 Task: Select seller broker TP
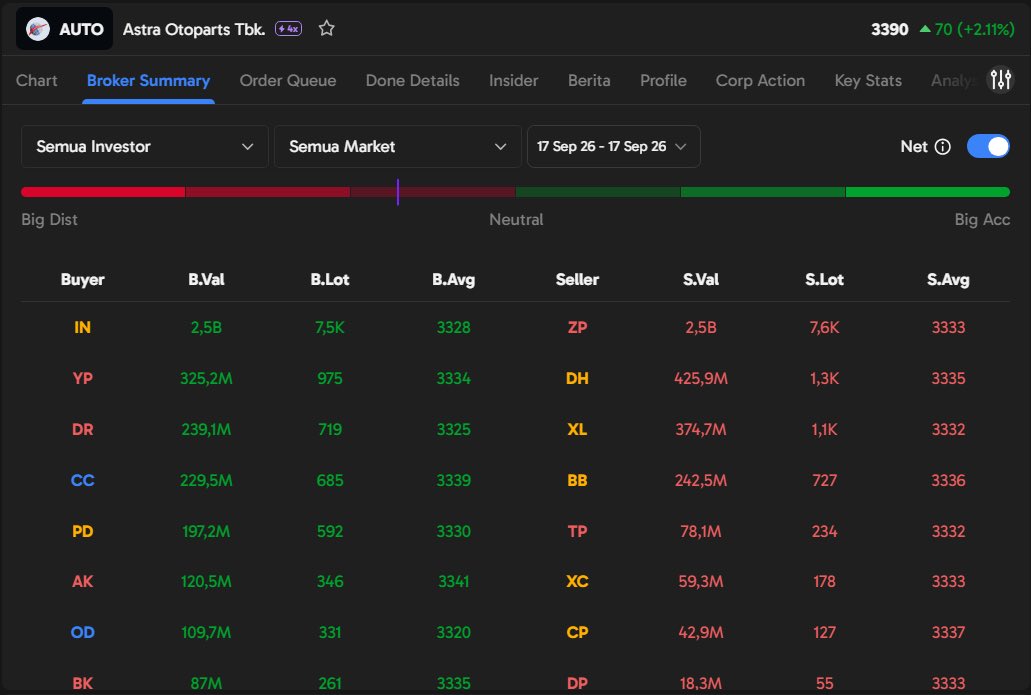[577, 531]
